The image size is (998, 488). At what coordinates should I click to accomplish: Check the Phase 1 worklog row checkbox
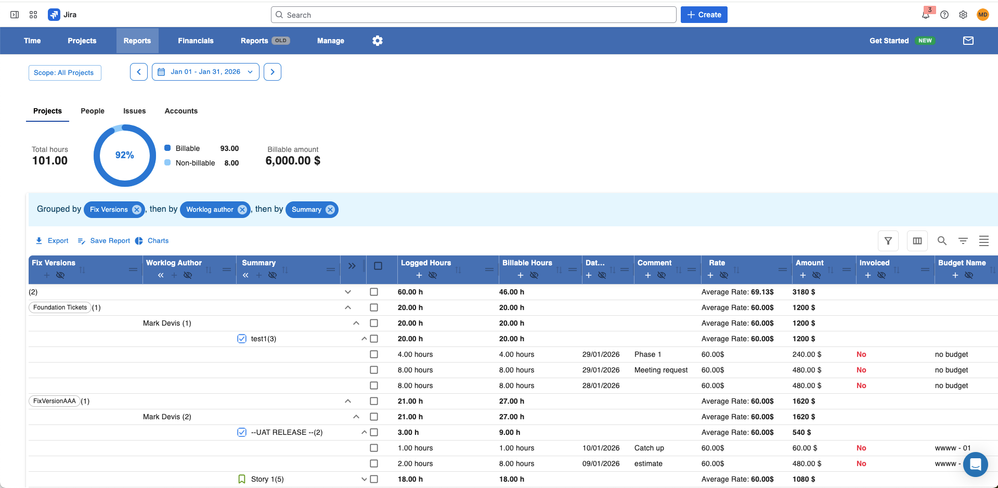pyautogui.click(x=374, y=354)
